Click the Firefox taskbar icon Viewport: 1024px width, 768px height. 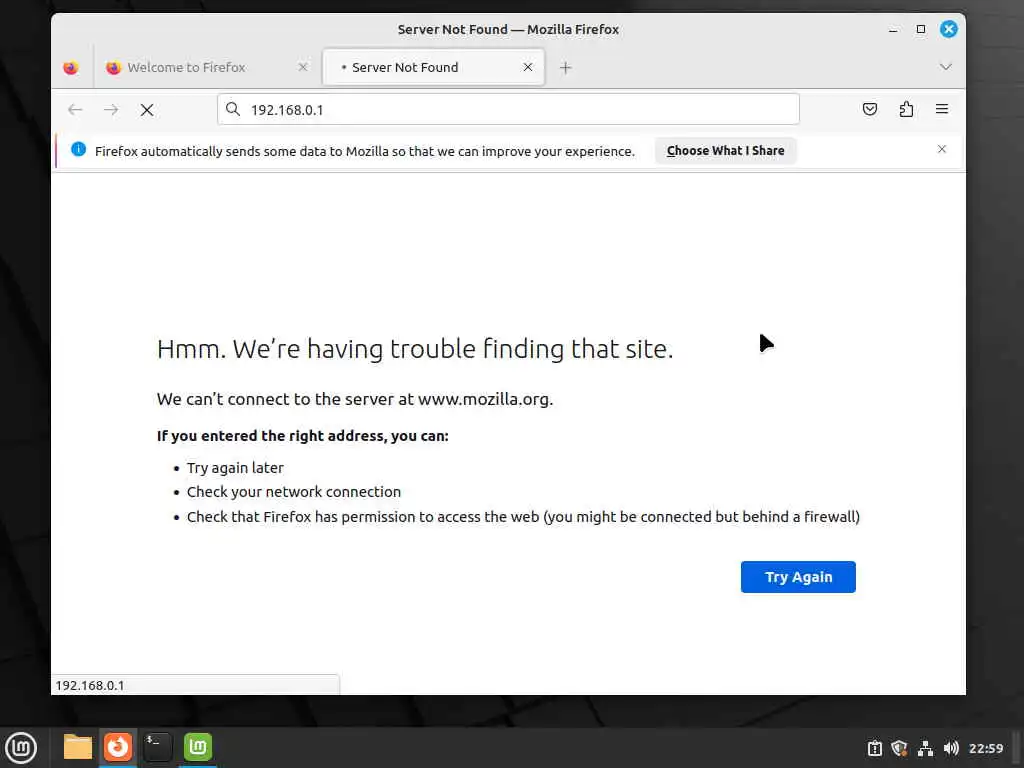pos(118,747)
